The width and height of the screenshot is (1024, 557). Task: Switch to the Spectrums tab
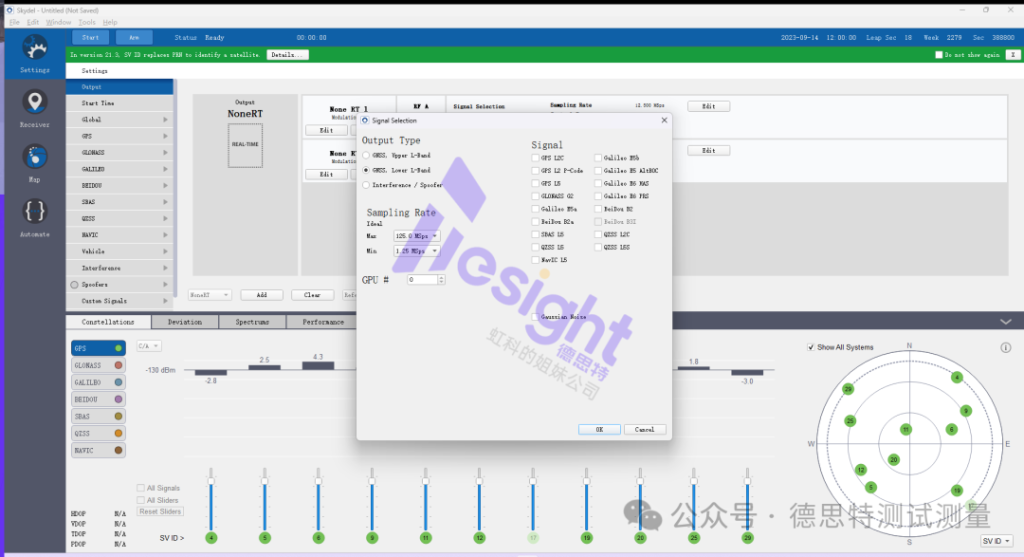252,322
